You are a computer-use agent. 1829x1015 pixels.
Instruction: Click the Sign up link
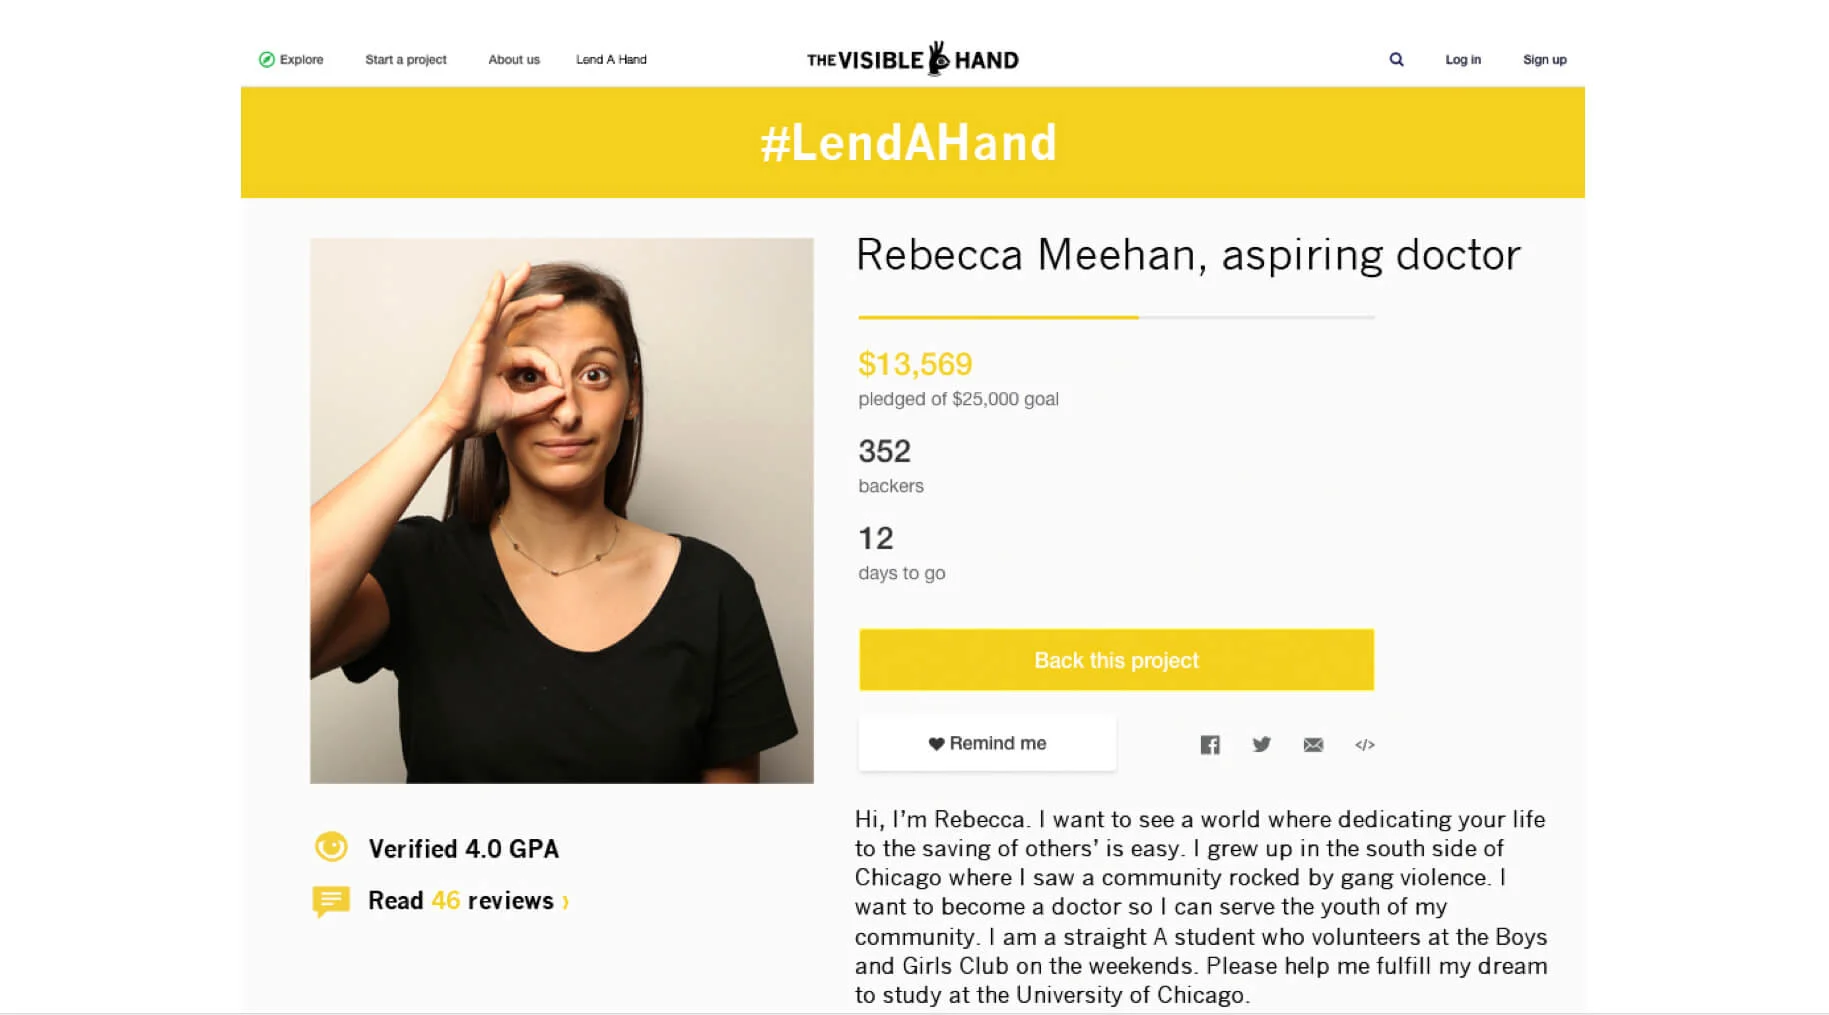pyautogui.click(x=1545, y=59)
